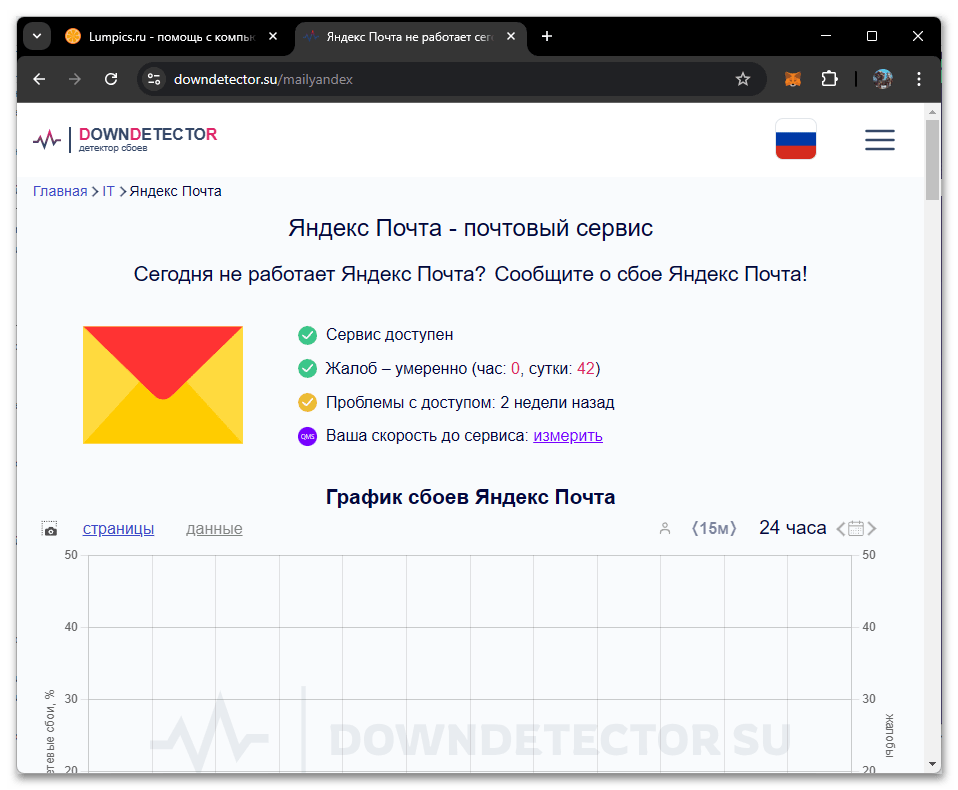Open the Chrome three-dot menu

[x=918, y=79]
